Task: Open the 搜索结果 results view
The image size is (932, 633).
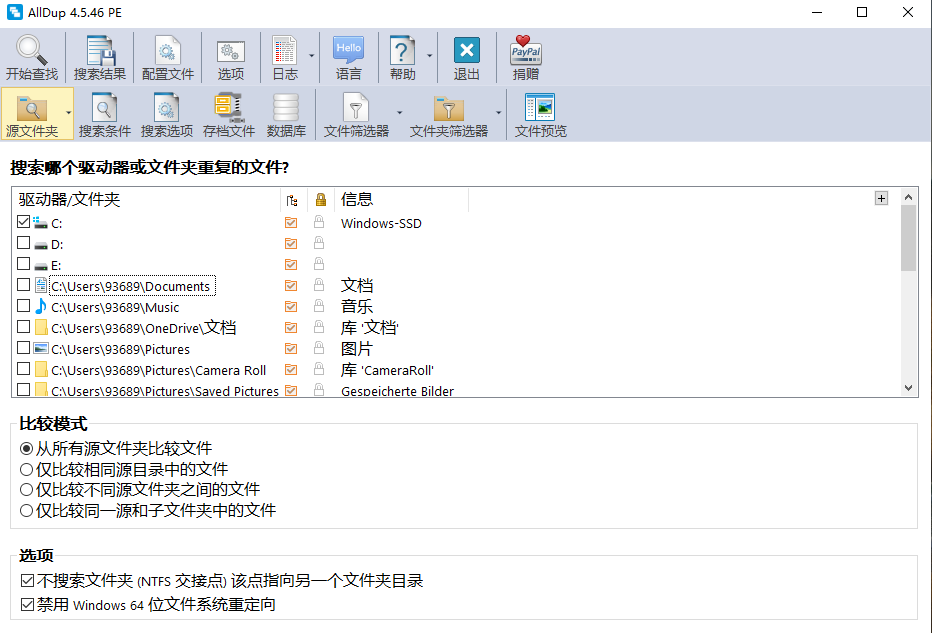Action: point(99,57)
